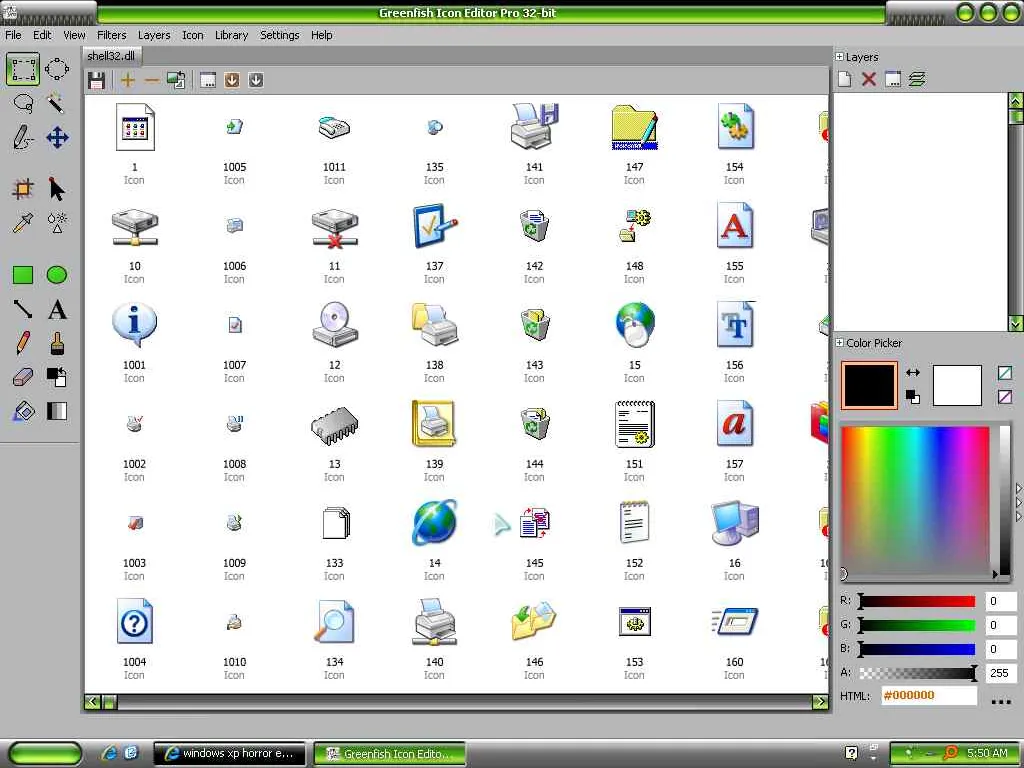
Task: Select the green rectangle shape tool
Action: (x=23, y=275)
